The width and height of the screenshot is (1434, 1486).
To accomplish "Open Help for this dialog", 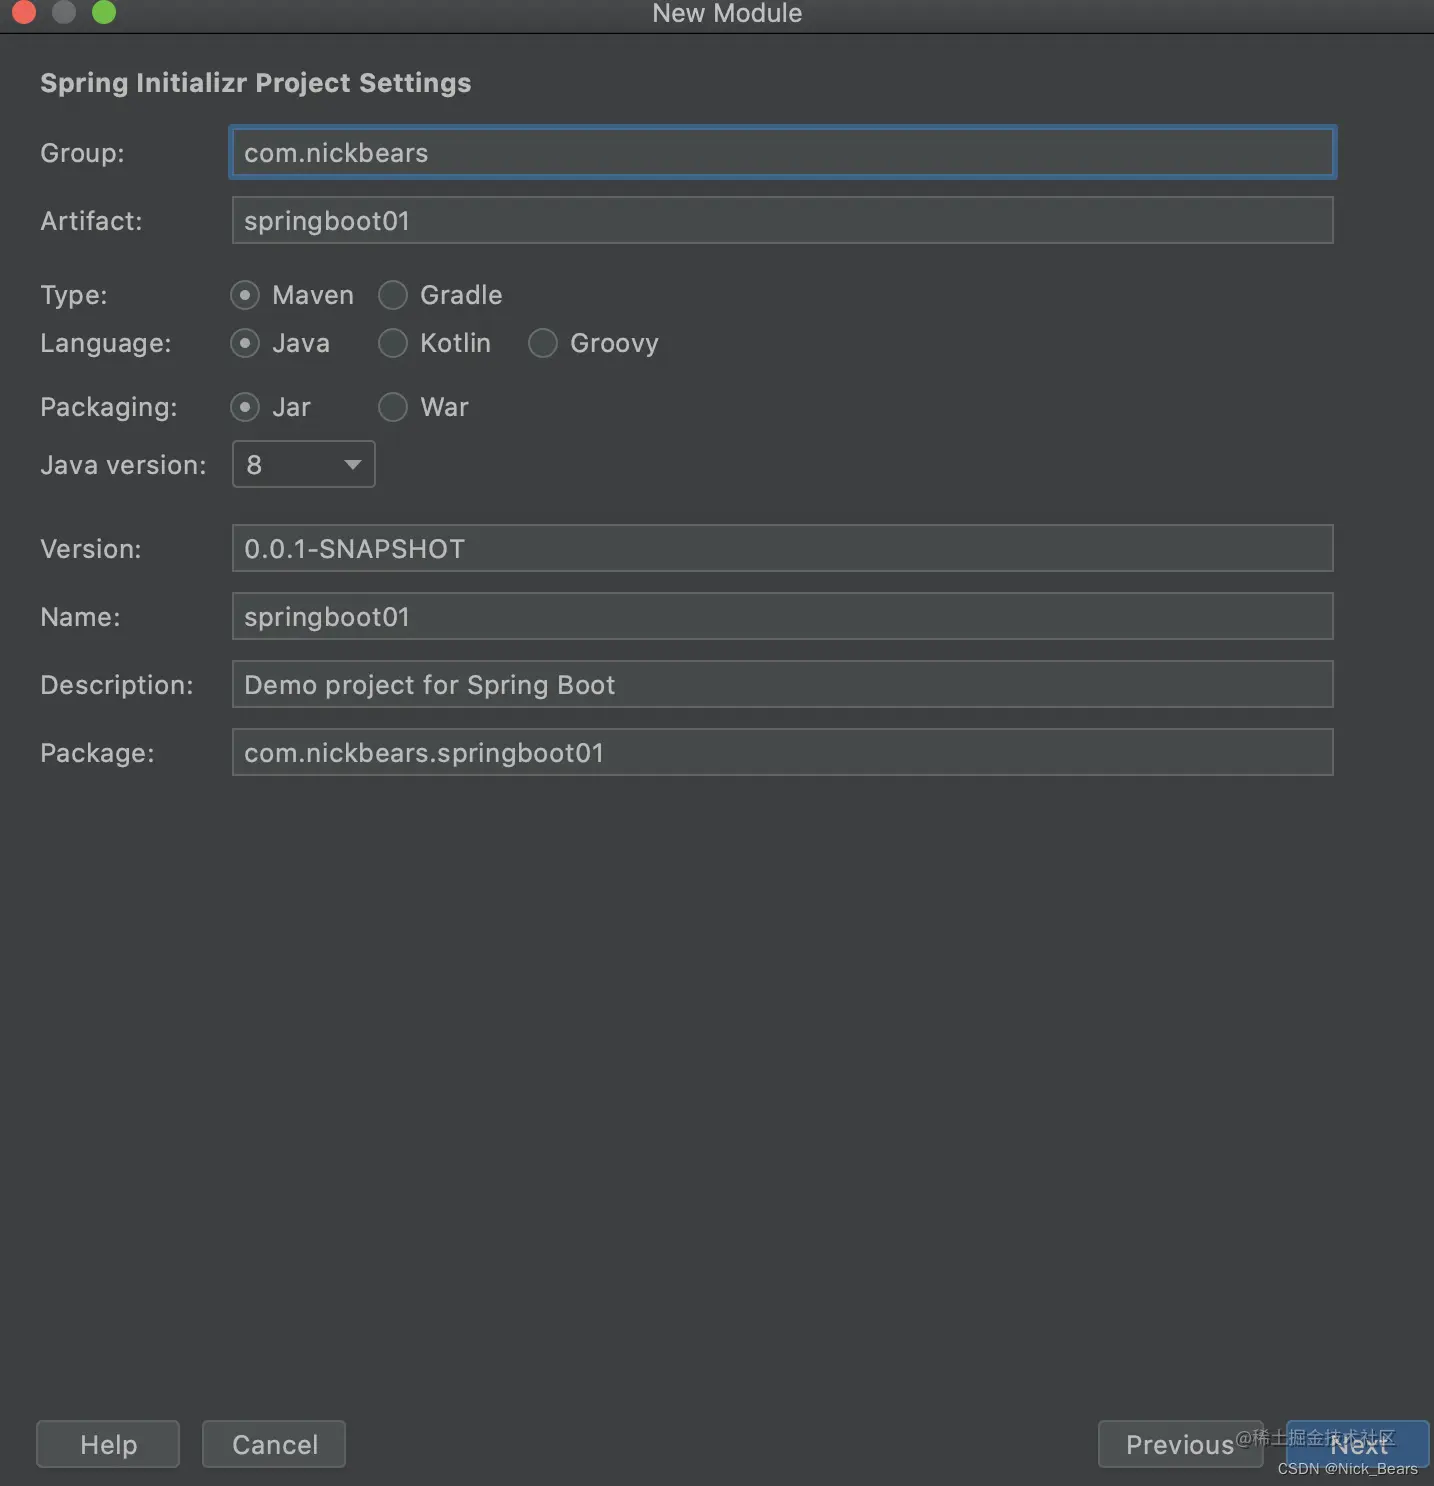I will [x=108, y=1444].
